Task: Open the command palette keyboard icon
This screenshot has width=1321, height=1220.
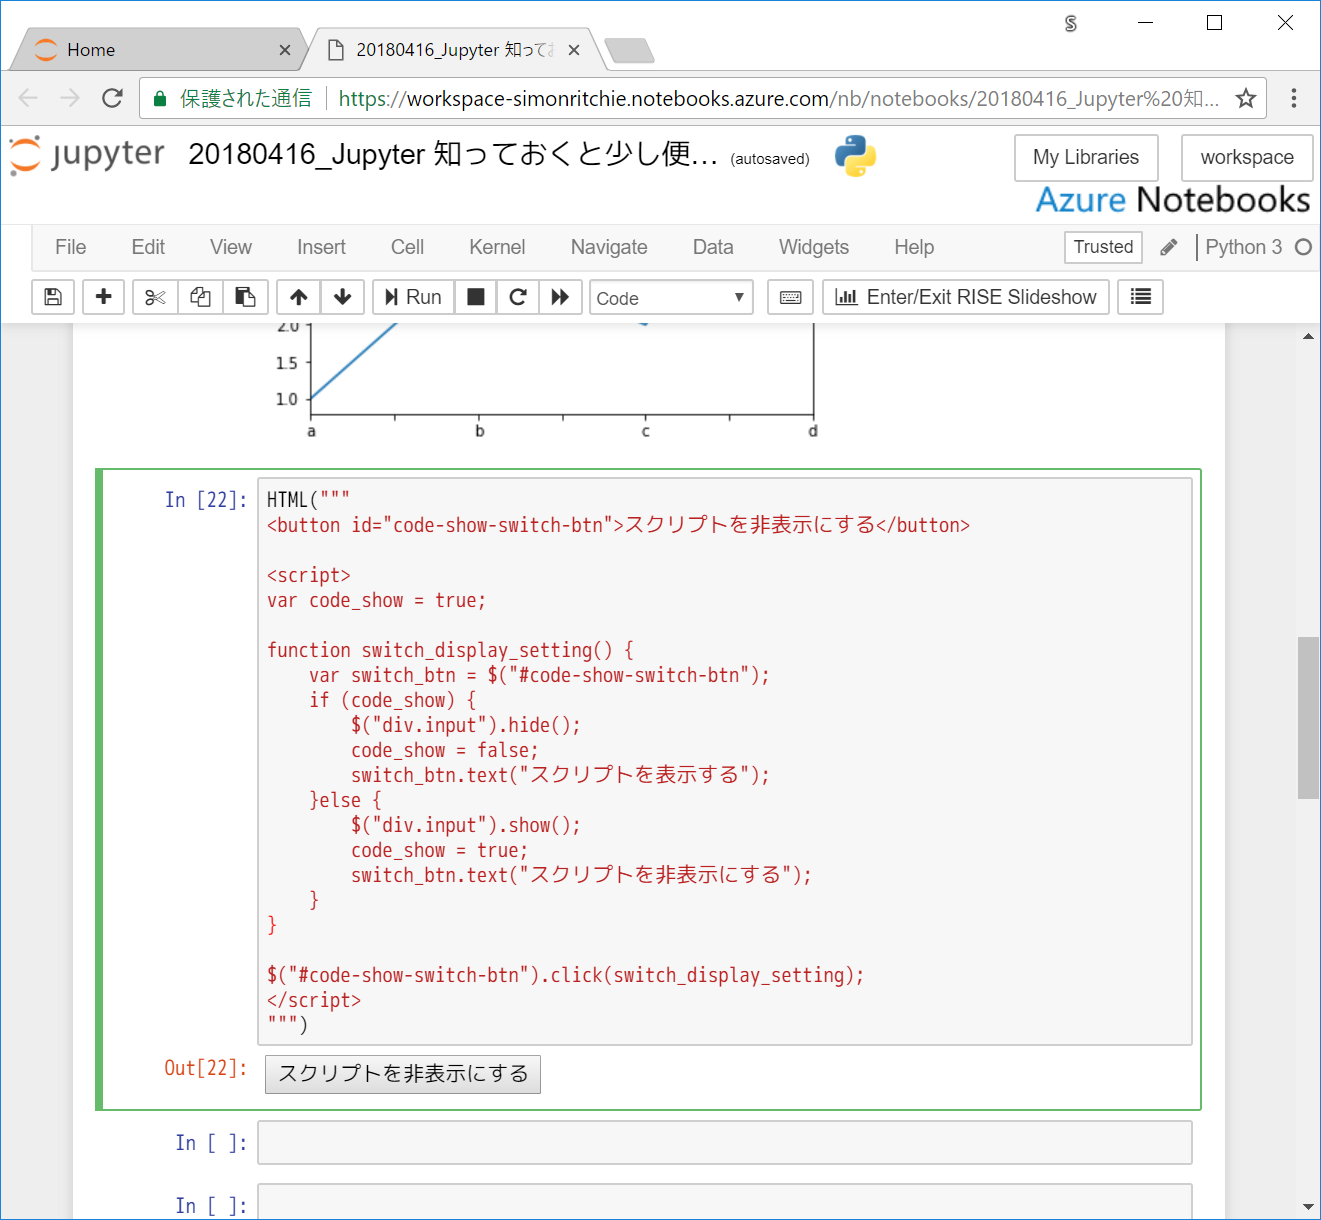Action: click(x=790, y=297)
